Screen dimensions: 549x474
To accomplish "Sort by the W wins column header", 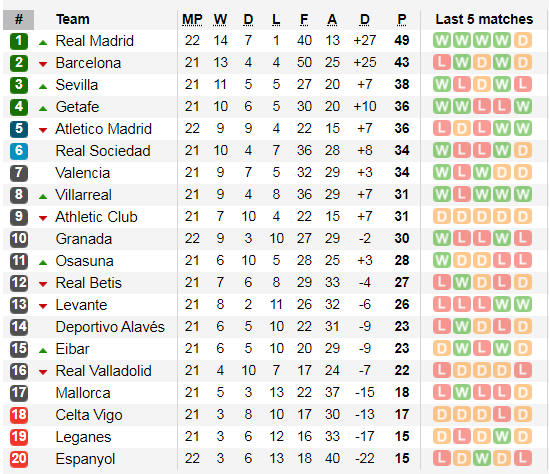I will (220, 20).
